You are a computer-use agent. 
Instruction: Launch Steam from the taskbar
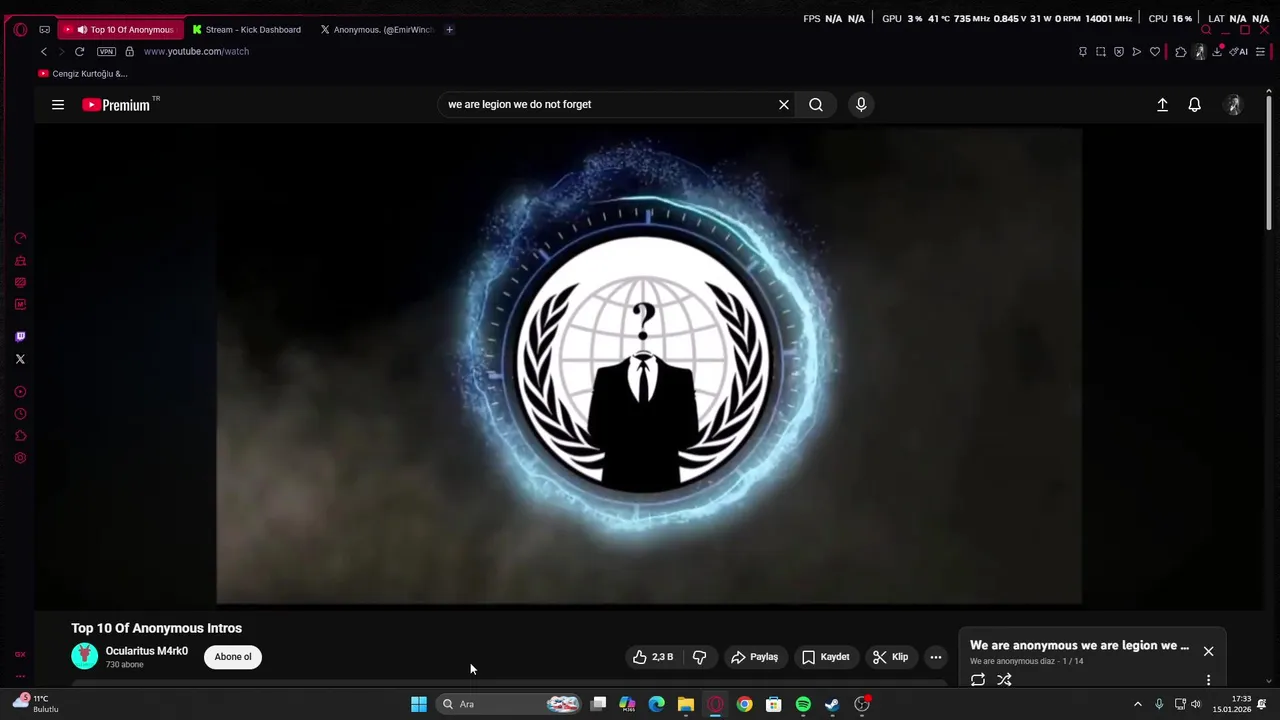tap(832, 704)
